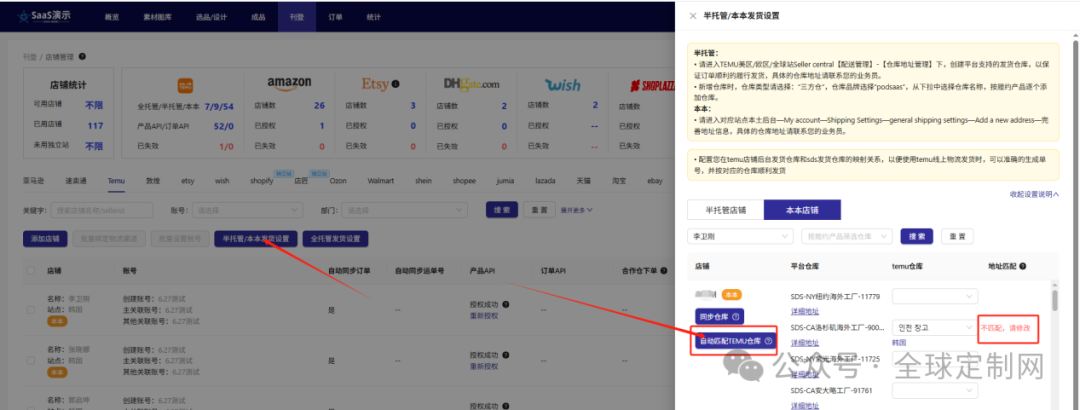Collapse instructions via 收起设置说明
This screenshot has height=410, width=1080.
pyautogui.click(x=1035, y=194)
